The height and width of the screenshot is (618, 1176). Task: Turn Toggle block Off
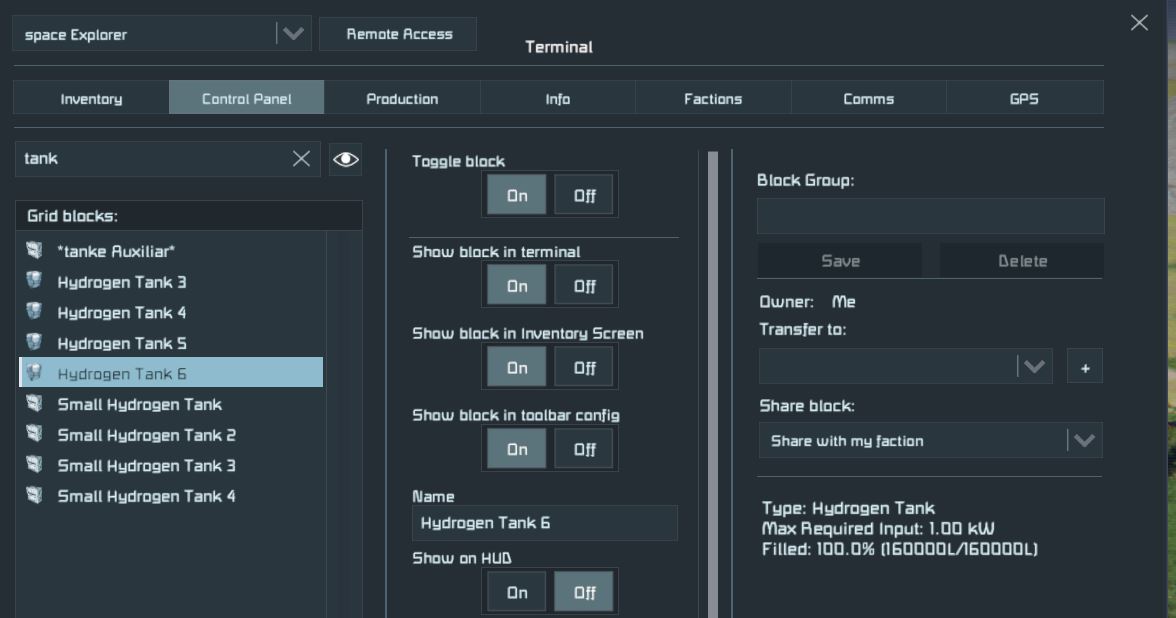[x=585, y=195]
